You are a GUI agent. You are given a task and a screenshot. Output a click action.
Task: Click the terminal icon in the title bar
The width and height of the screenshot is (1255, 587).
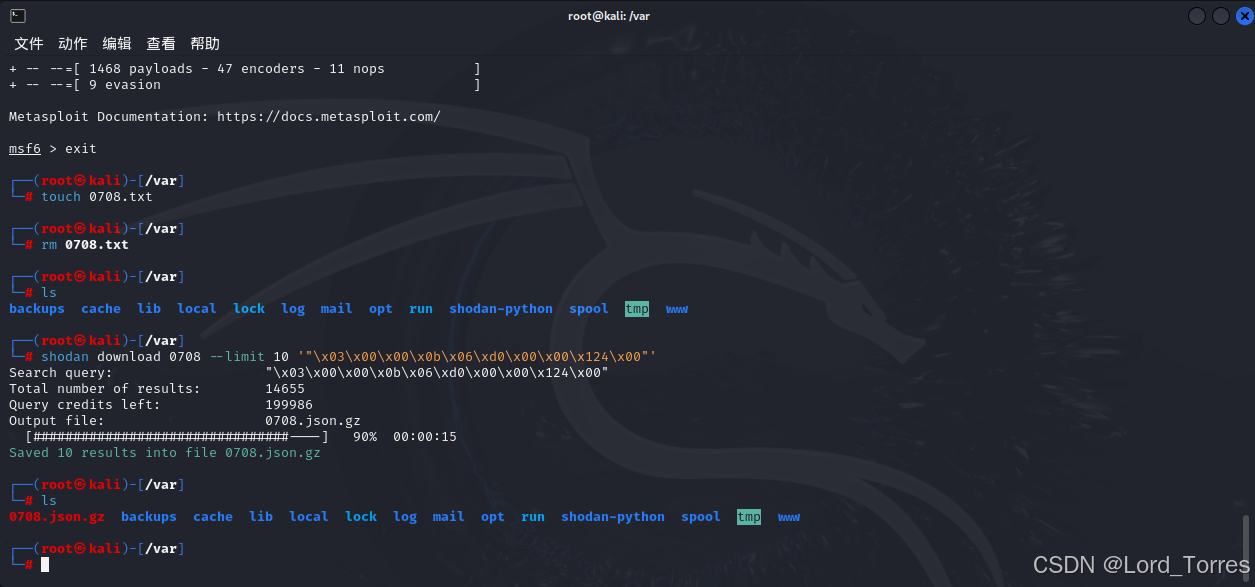[x=16, y=15]
